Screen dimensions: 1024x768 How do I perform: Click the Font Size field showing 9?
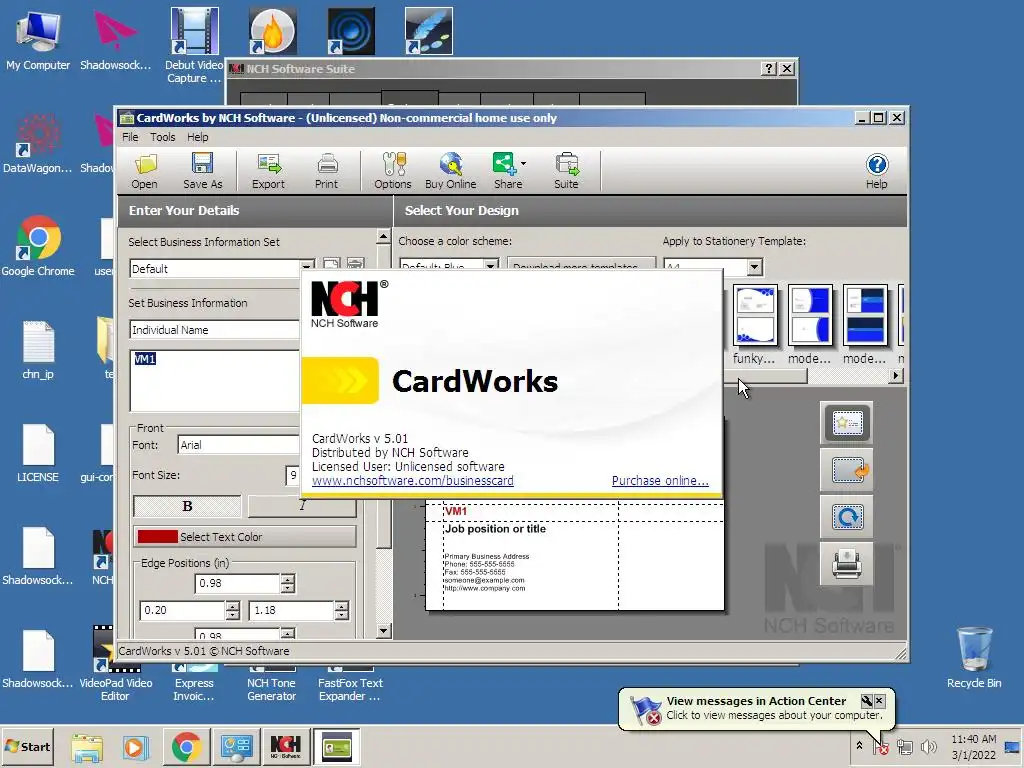pos(293,475)
